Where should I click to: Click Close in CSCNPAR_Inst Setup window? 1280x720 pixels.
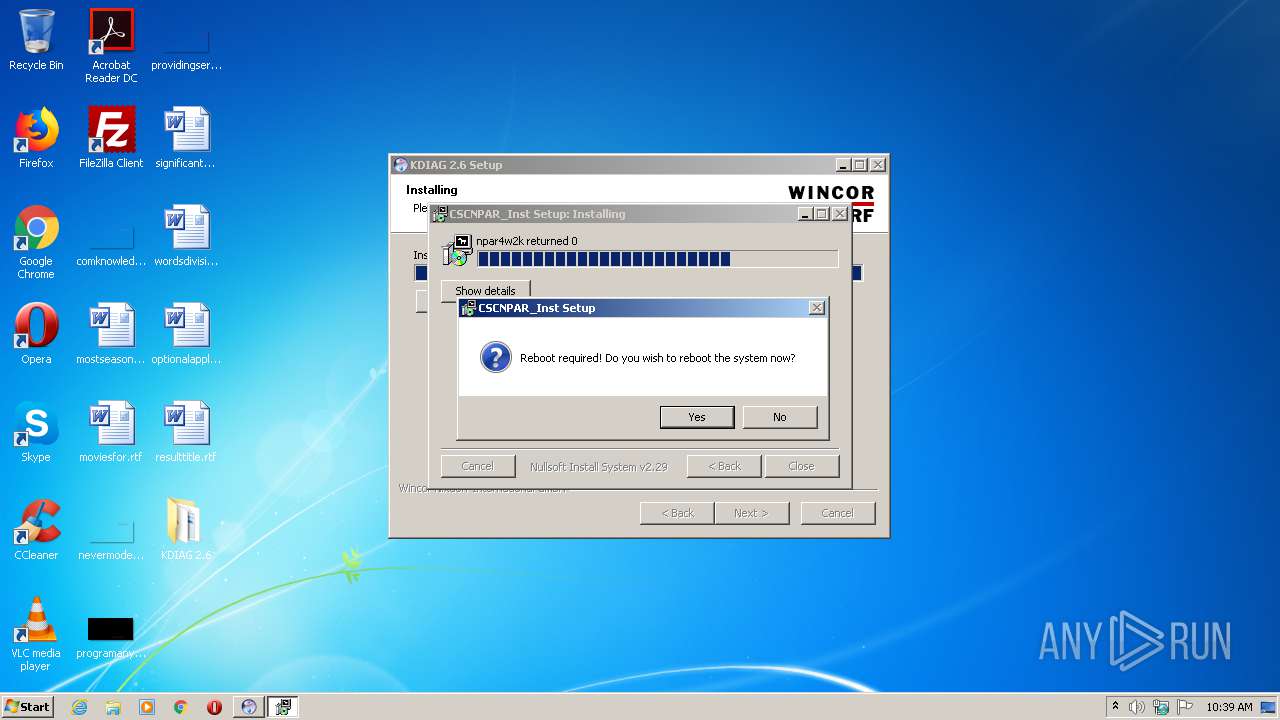coord(801,466)
